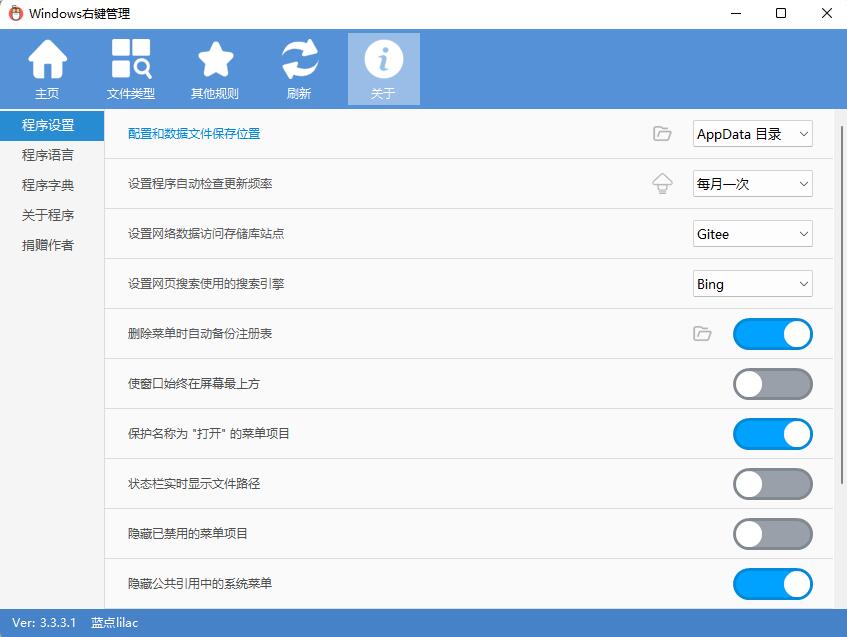The height and width of the screenshot is (637, 847).
Task: Enable 使窗口始终在屏幕最上方 toggle
Action: pos(772,384)
